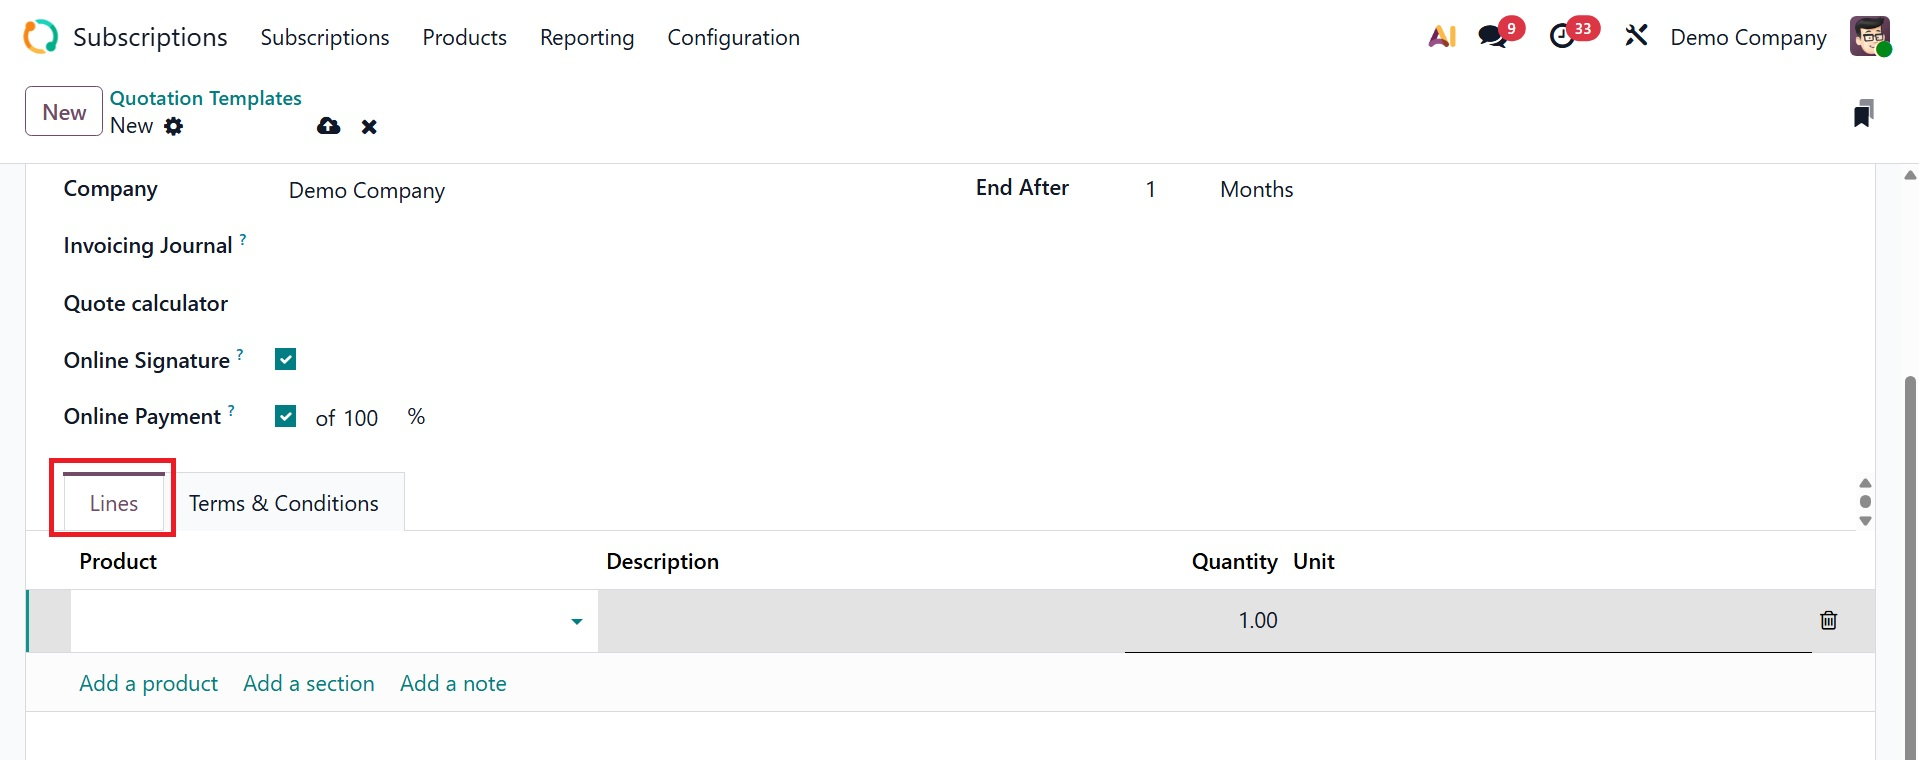
Task: Open the Months unit dropdown
Action: (1256, 189)
